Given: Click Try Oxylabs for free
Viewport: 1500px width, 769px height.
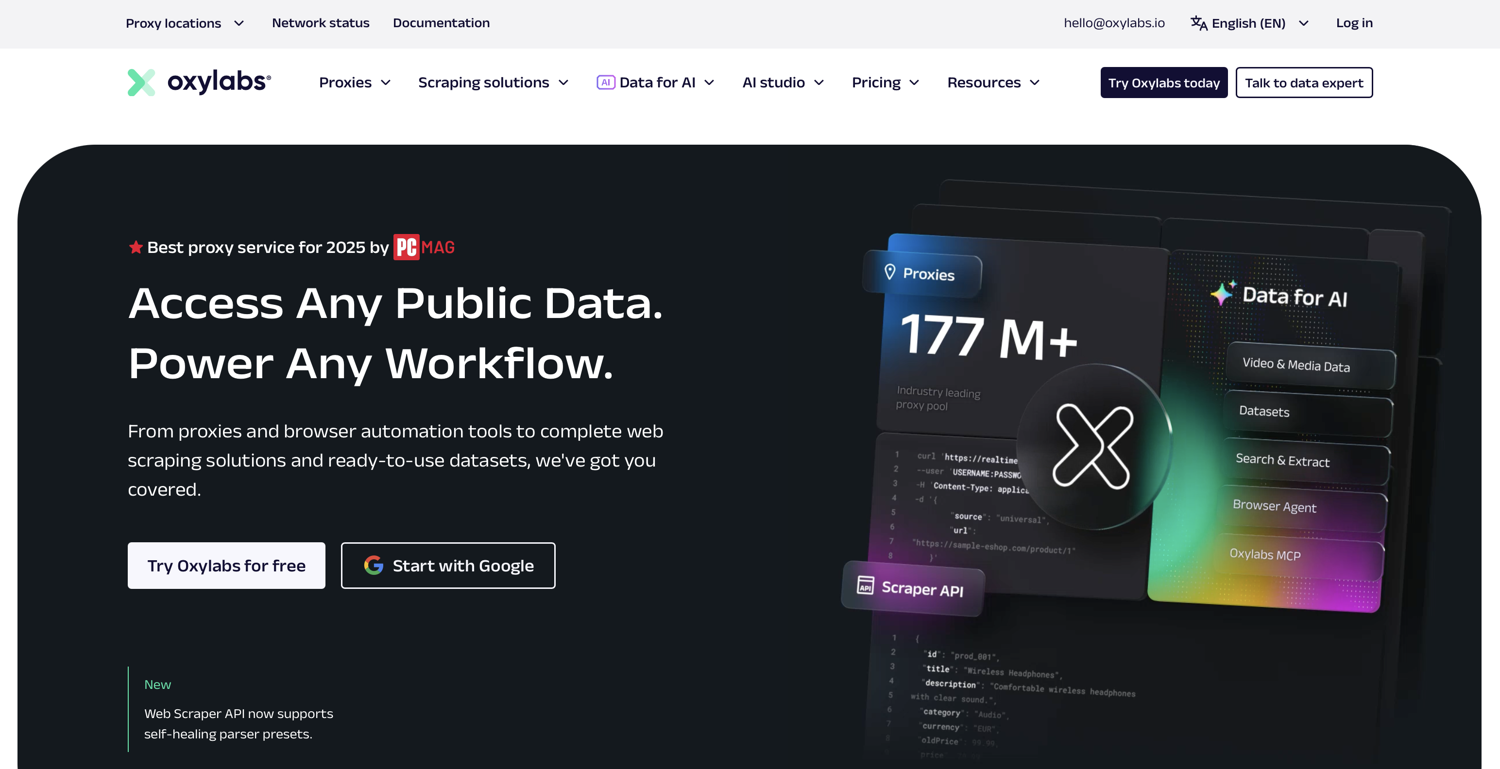Looking at the screenshot, I should 226,565.
